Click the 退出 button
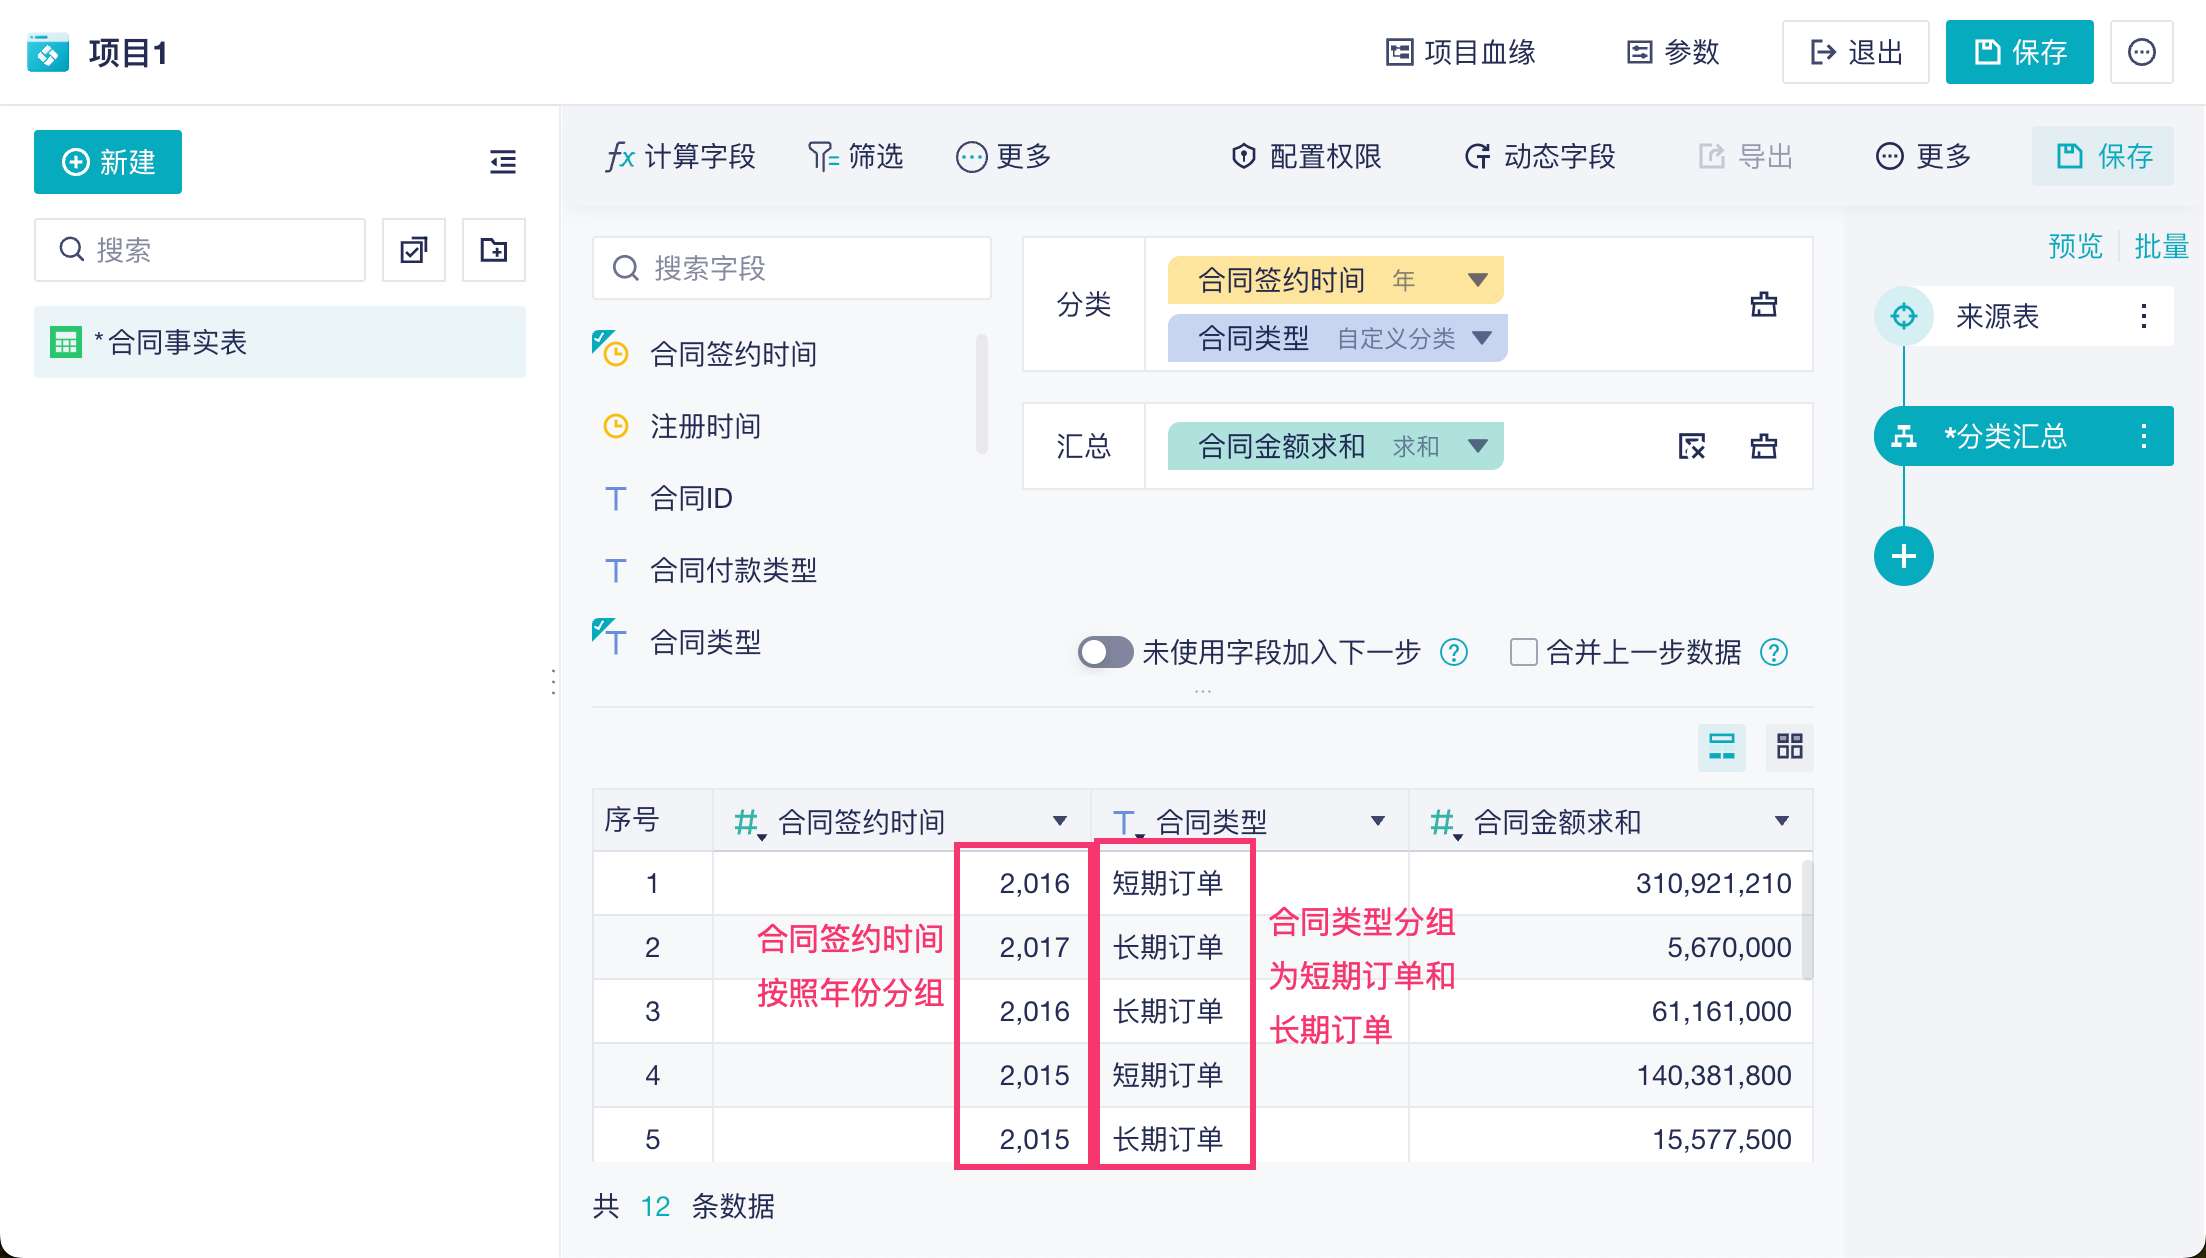 tap(1855, 52)
